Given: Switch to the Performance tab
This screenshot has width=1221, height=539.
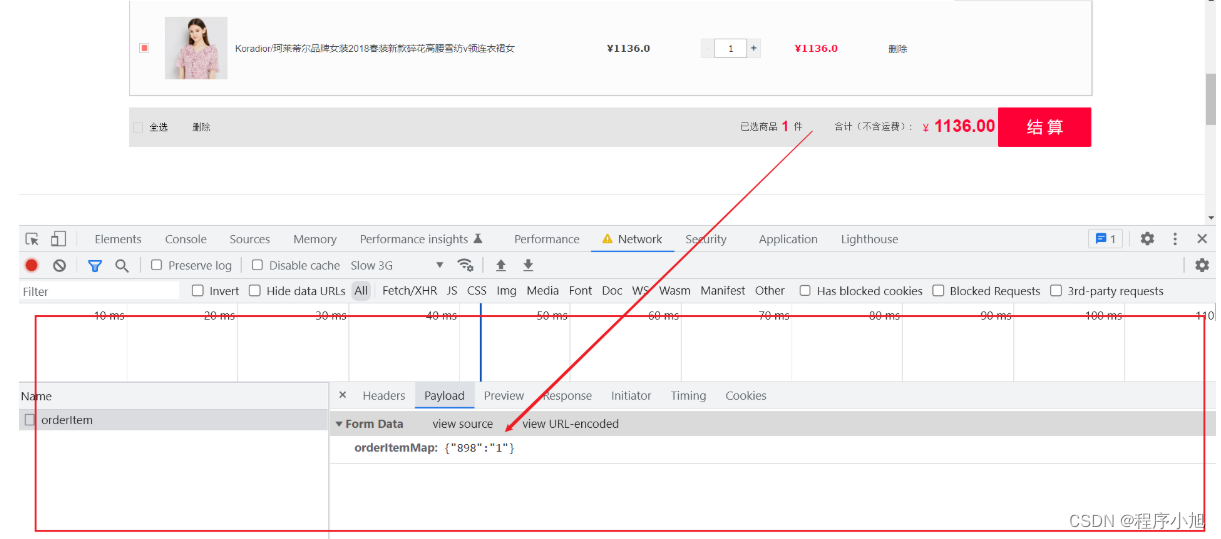Looking at the screenshot, I should coord(547,239).
